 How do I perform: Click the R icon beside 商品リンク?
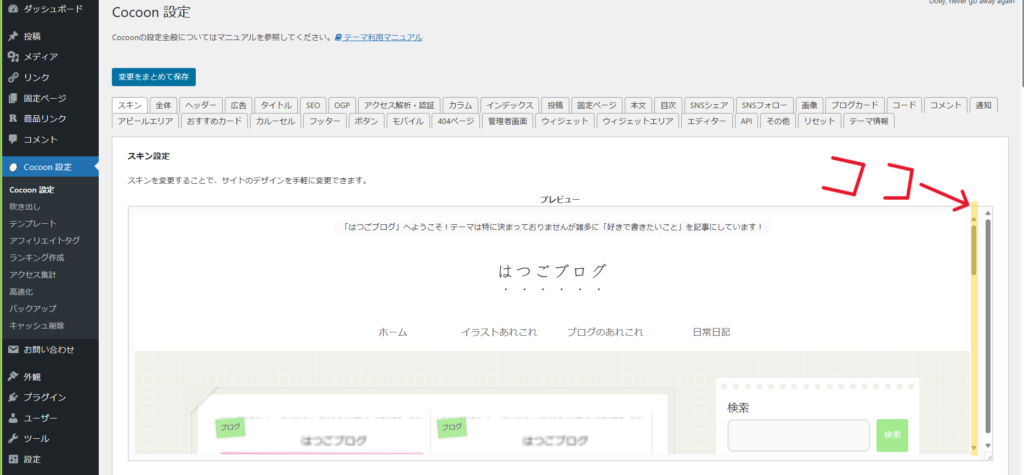(13, 119)
